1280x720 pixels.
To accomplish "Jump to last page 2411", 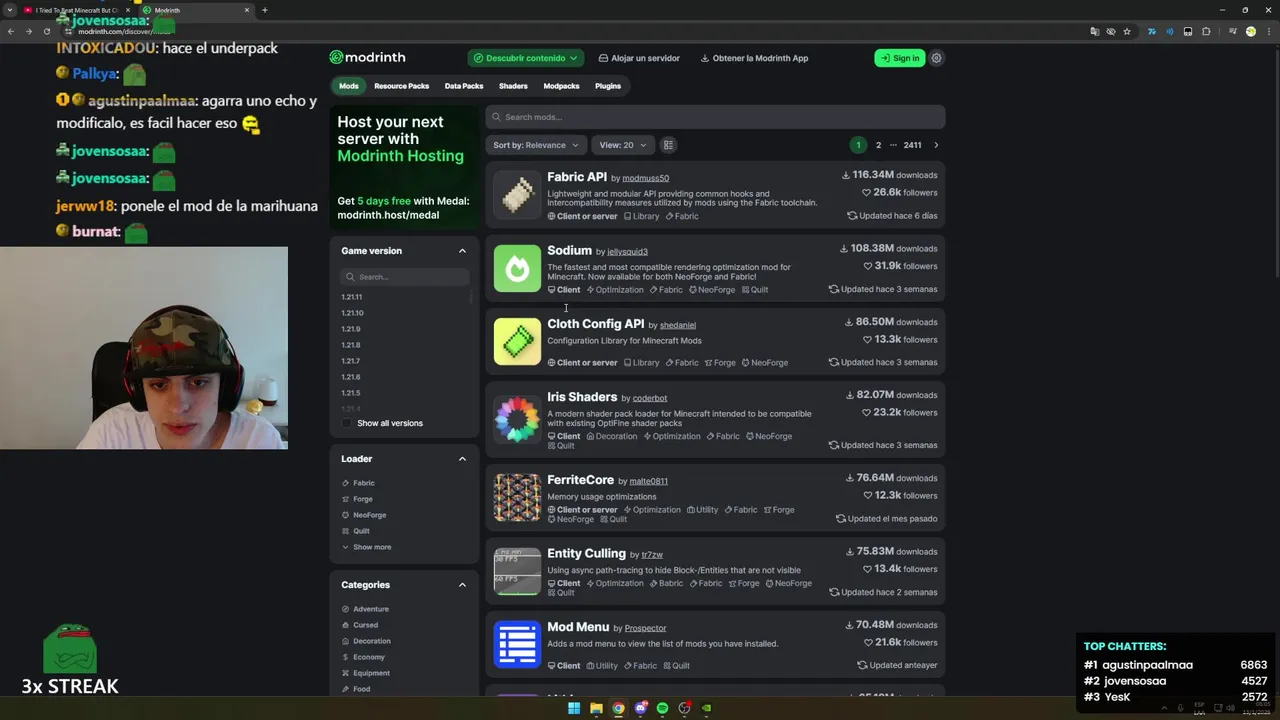I will click(x=912, y=145).
